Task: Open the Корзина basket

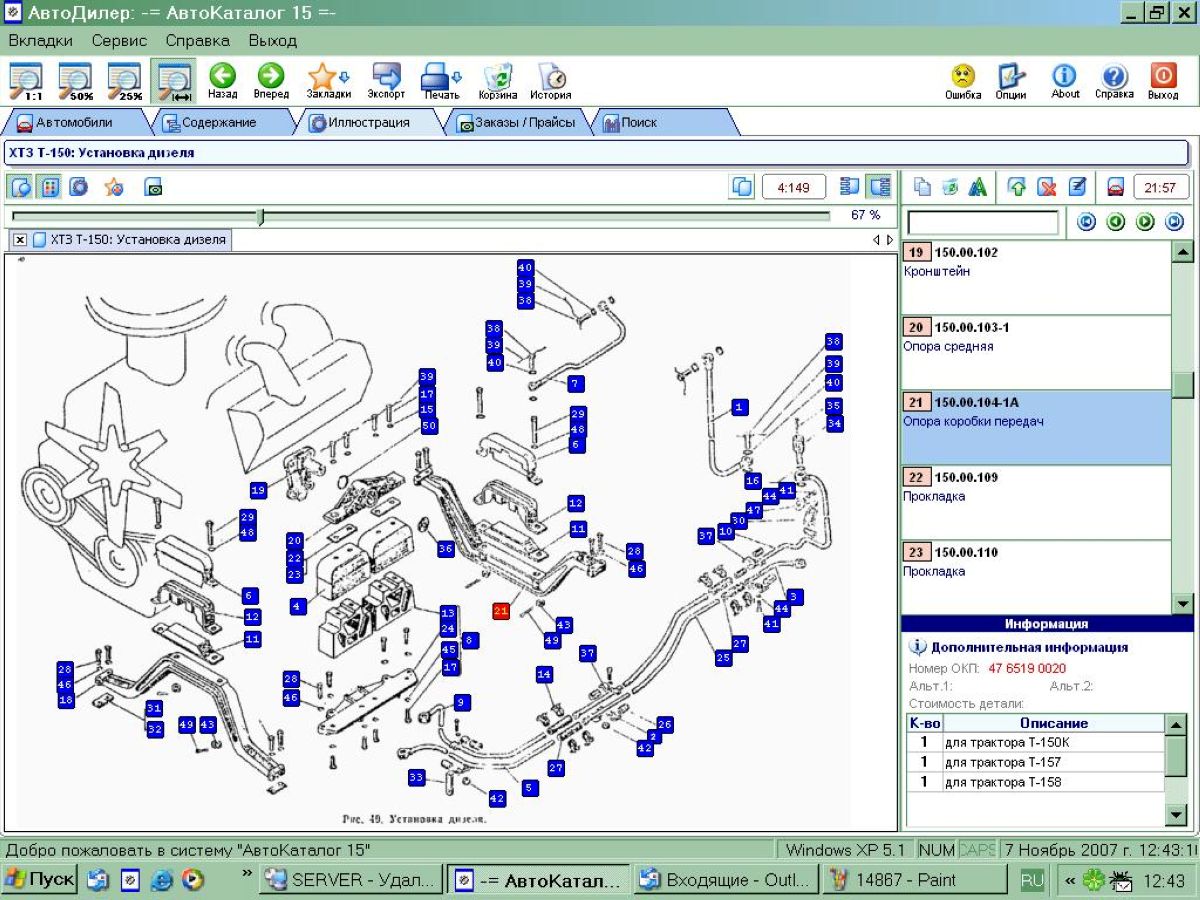Action: point(497,78)
